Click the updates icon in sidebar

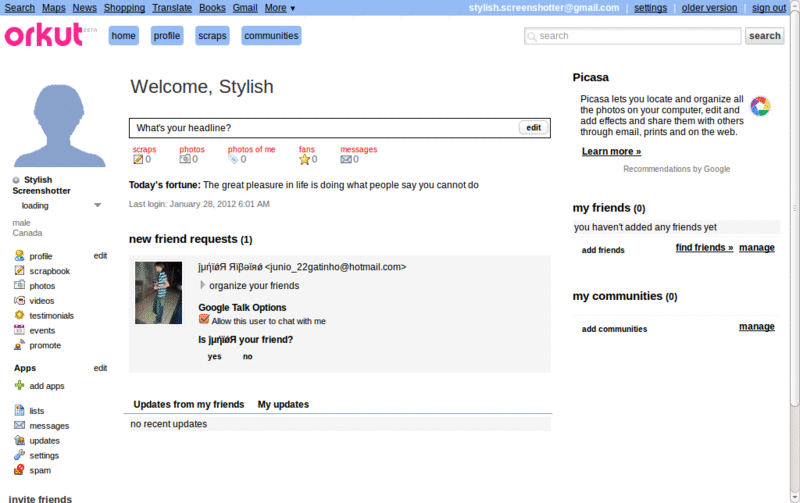point(19,440)
